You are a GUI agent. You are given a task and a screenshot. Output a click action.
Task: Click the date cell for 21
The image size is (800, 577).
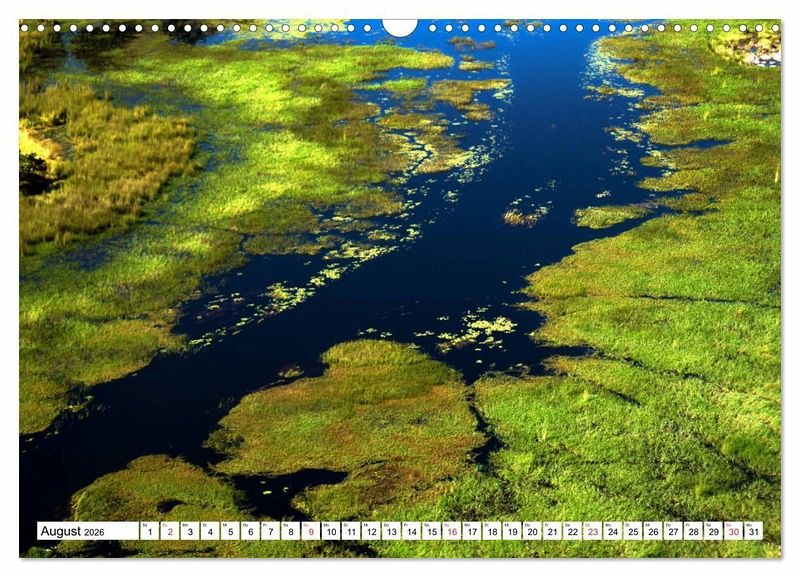pos(552,532)
